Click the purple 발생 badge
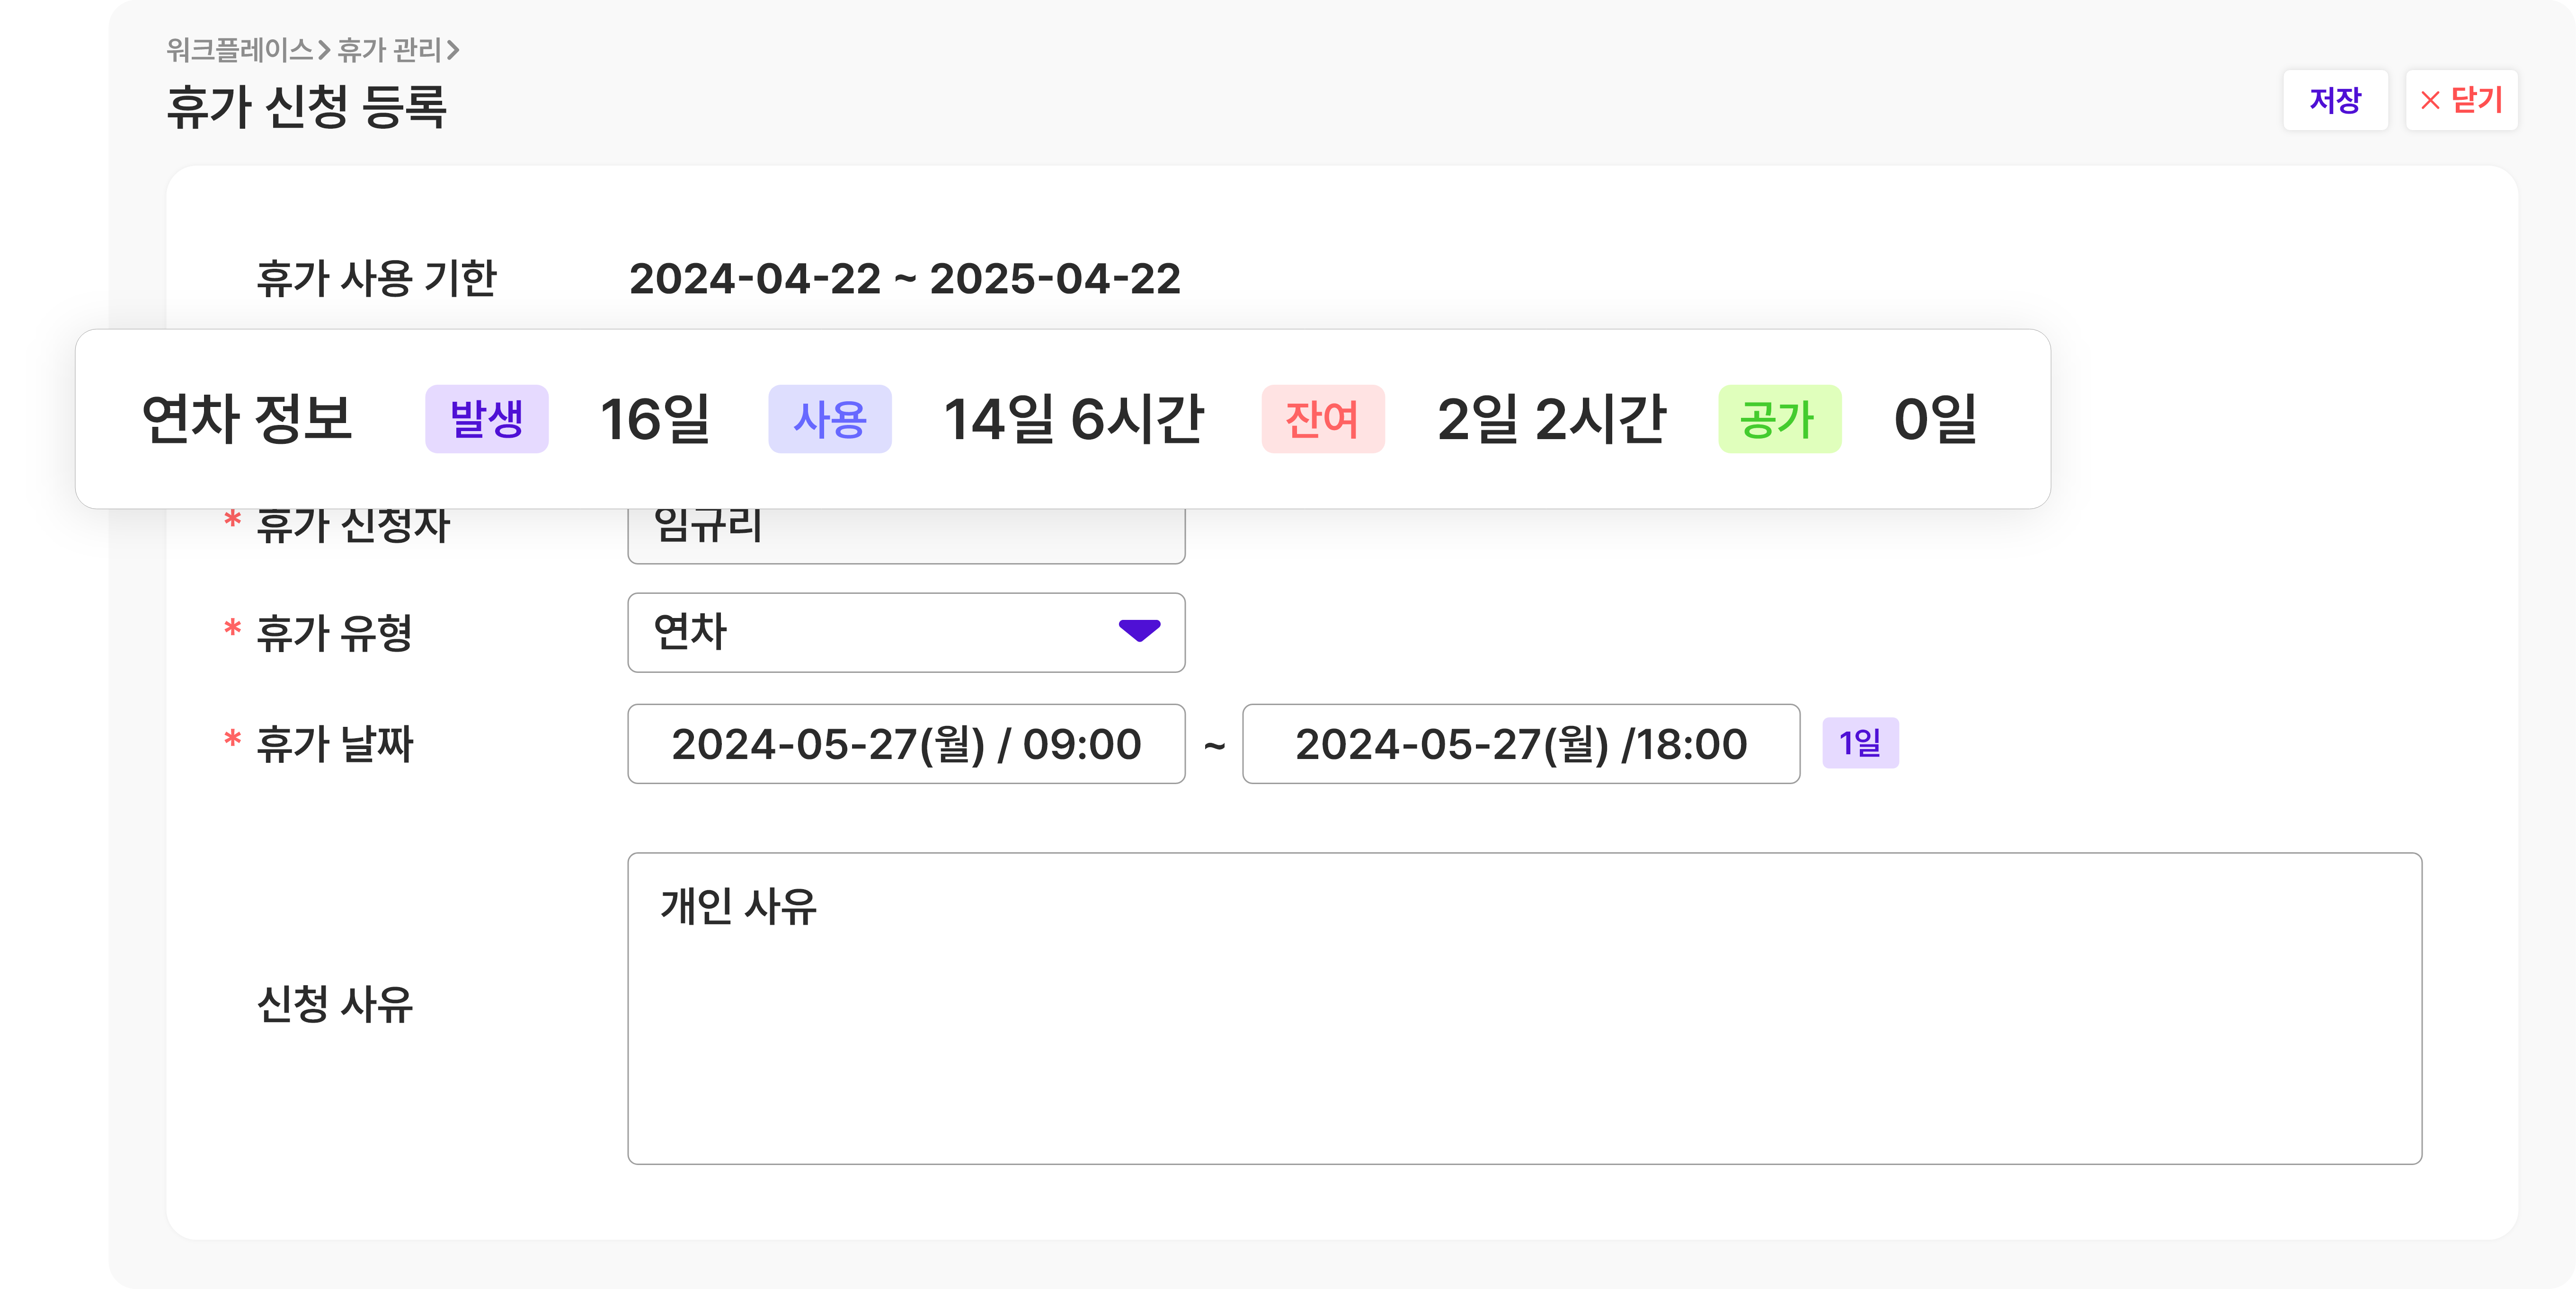The height and width of the screenshot is (1289, 2576). 487,419
